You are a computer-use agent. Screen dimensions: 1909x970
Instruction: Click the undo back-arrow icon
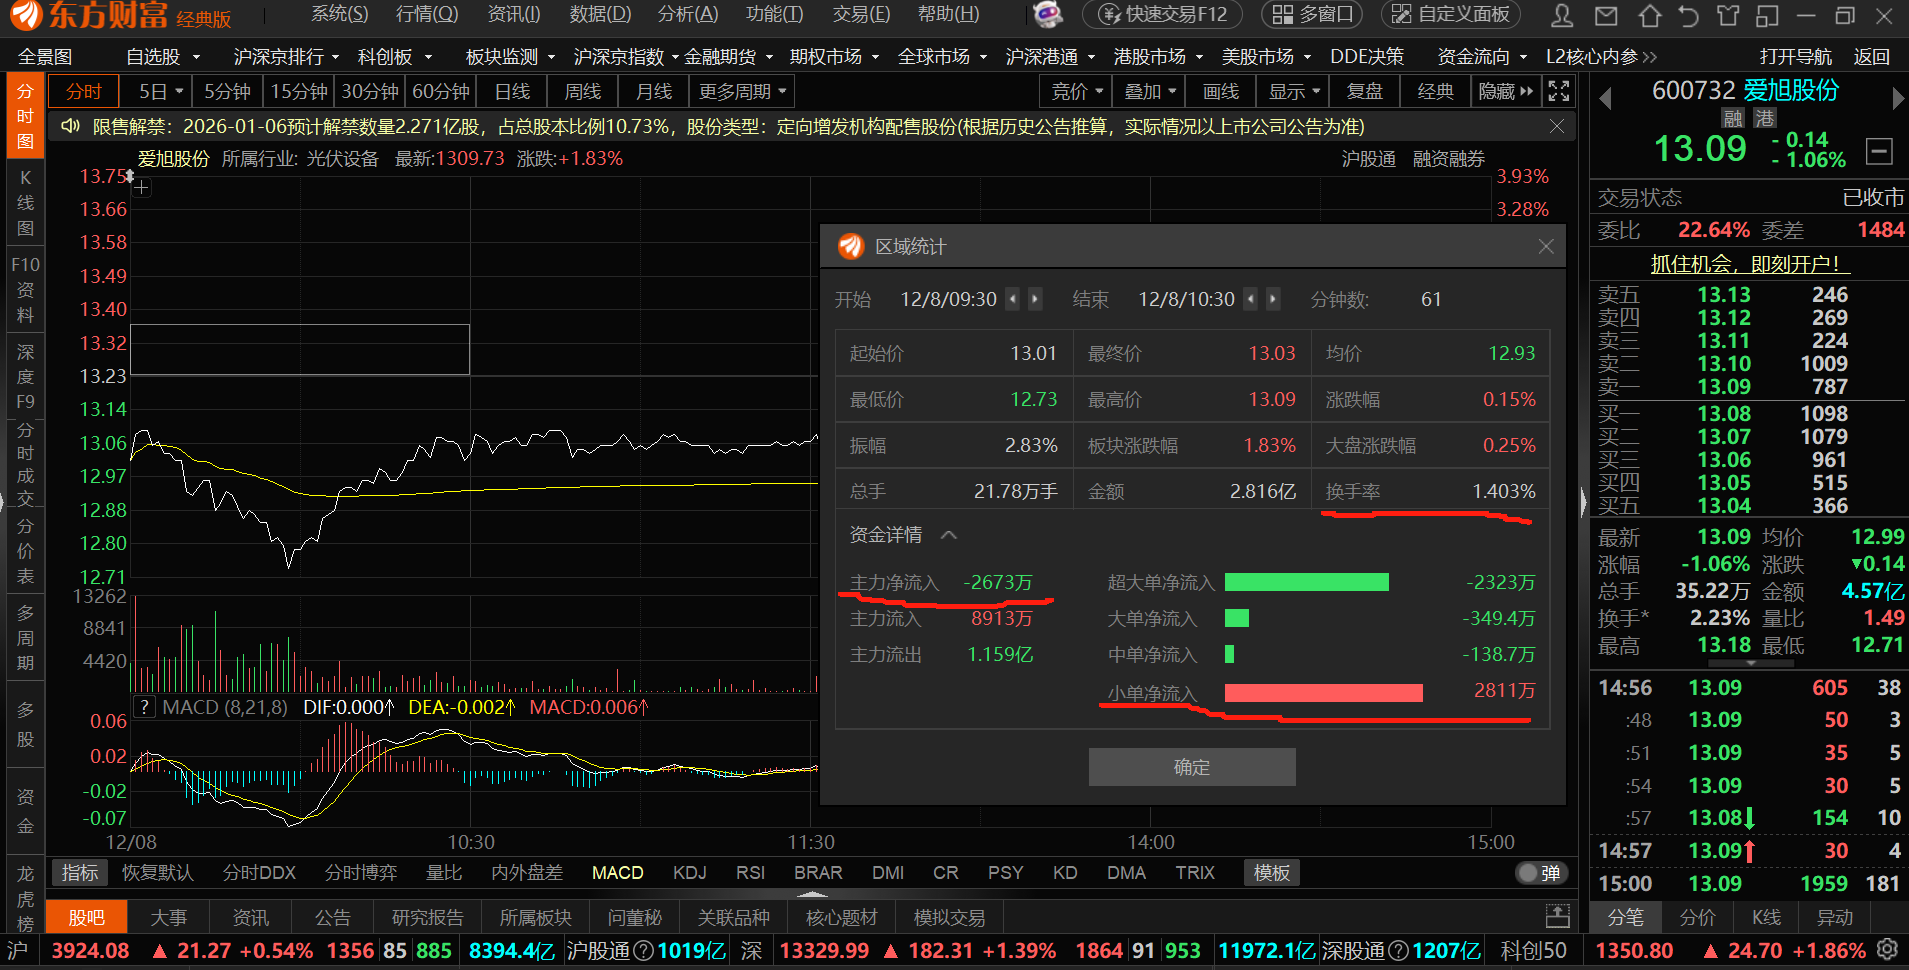coord(1688,15)
